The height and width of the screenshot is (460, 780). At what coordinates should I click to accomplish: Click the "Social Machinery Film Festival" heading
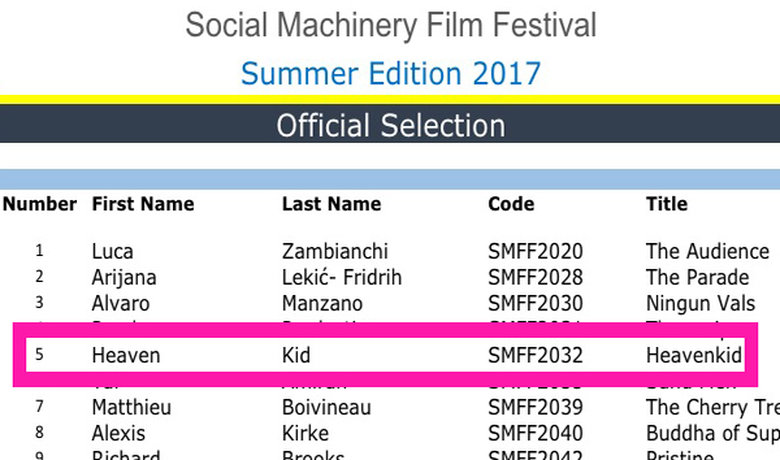click(390, 25)
